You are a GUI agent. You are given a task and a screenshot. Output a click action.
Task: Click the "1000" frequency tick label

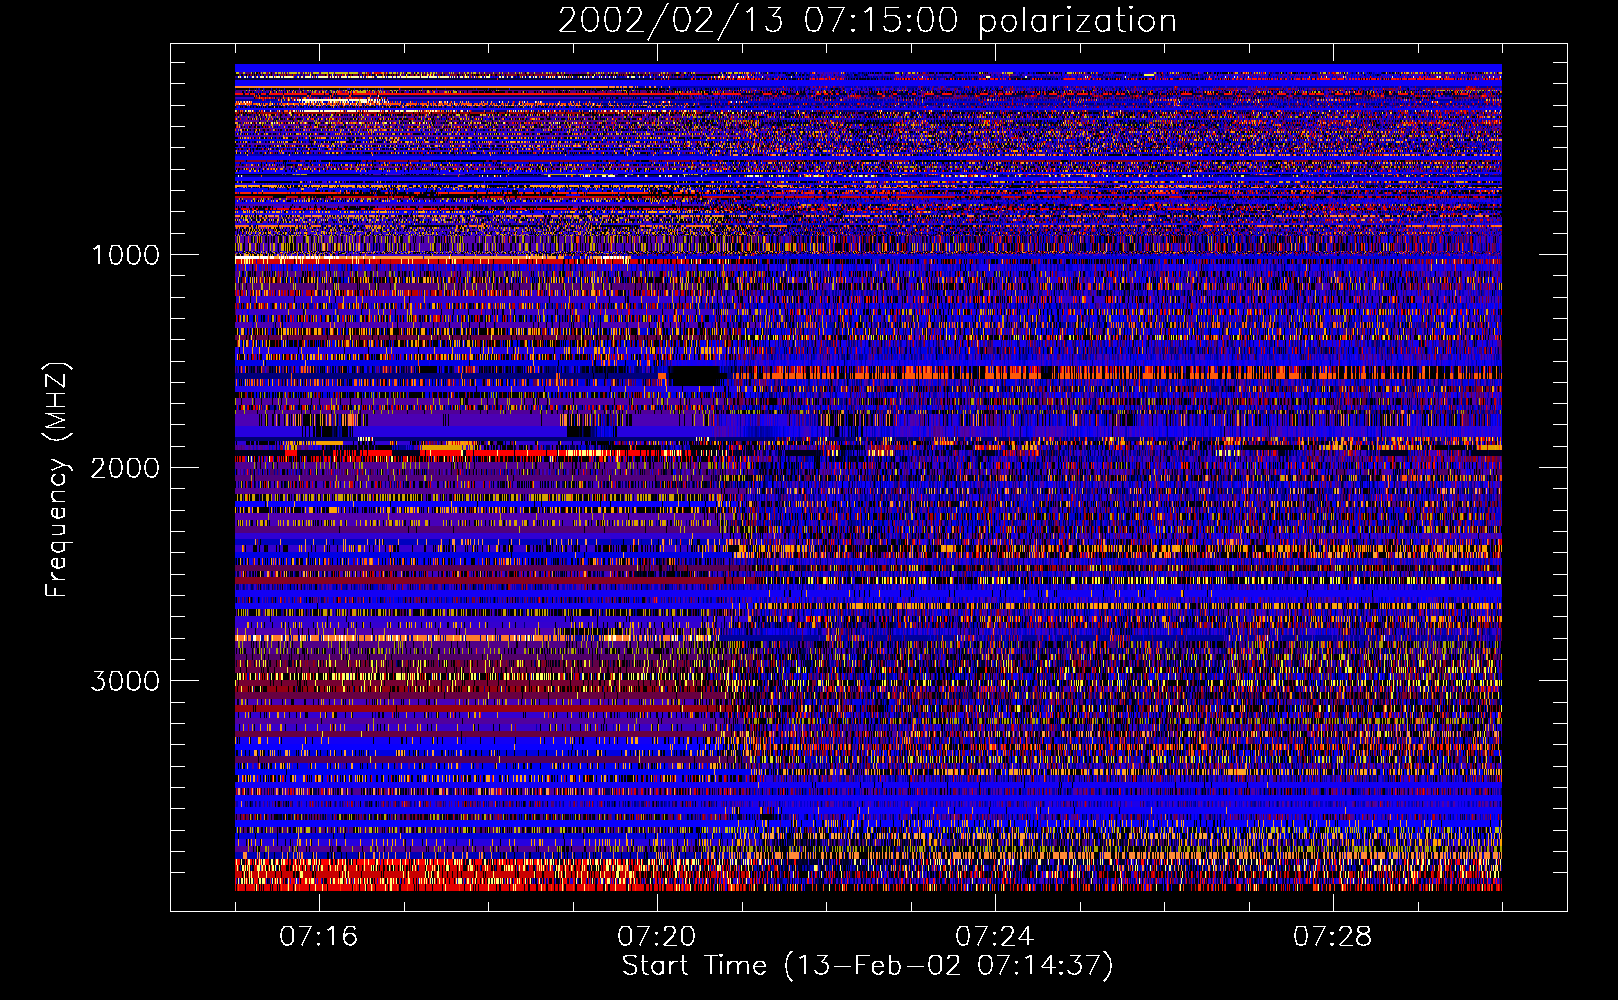125,255
